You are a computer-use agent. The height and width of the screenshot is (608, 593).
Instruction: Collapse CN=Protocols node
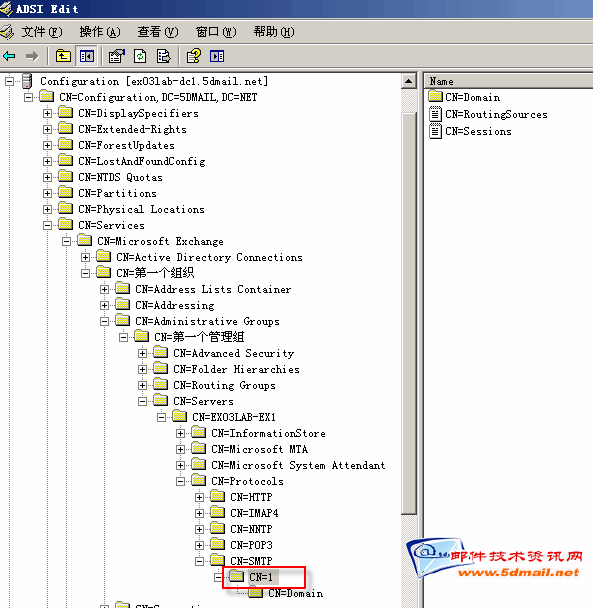pyautogui.click(x=180, y=482)
